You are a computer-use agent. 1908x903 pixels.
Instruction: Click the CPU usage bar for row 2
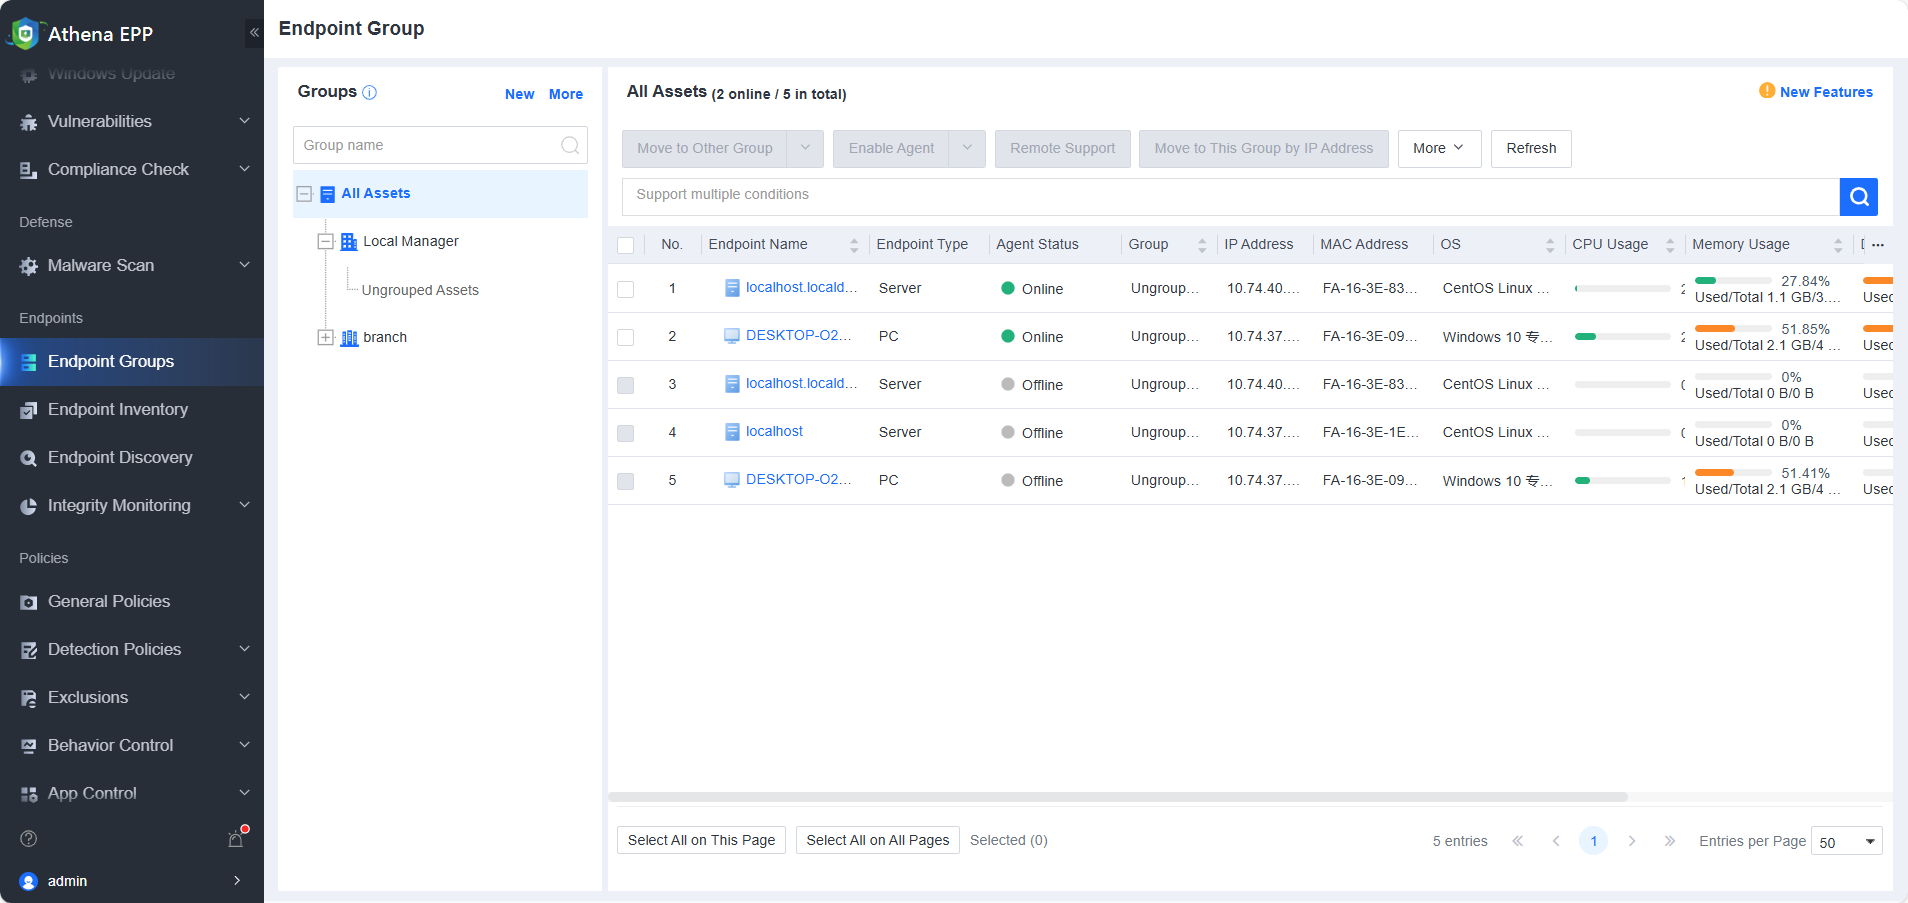pos(1622,337)
